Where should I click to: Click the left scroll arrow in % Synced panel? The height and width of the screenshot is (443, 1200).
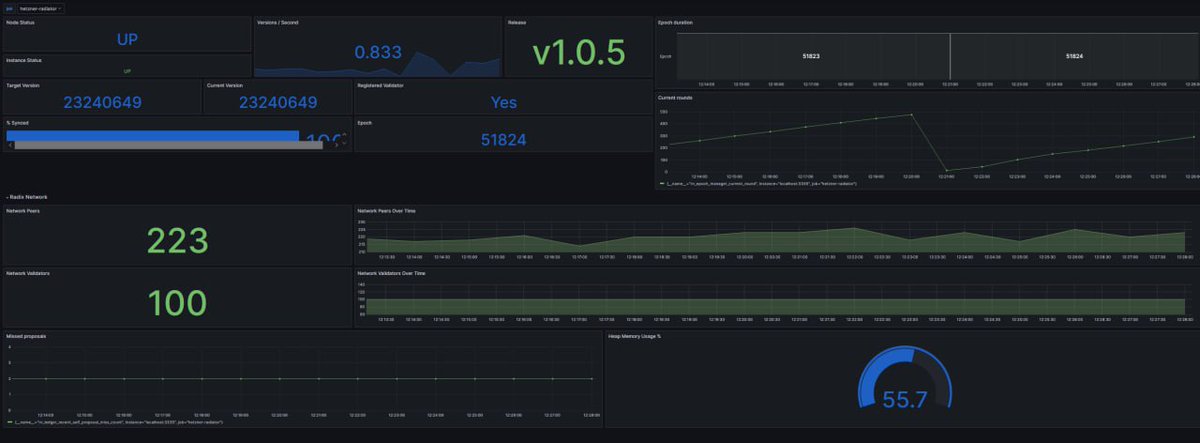point(8,145)
